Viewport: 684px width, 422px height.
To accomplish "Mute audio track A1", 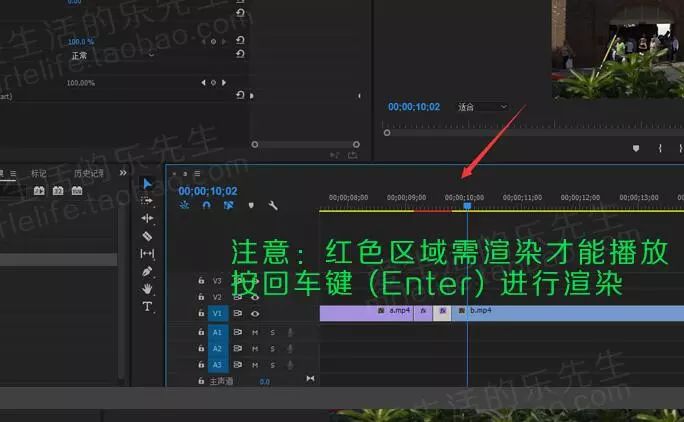I will tap(255, 333).
